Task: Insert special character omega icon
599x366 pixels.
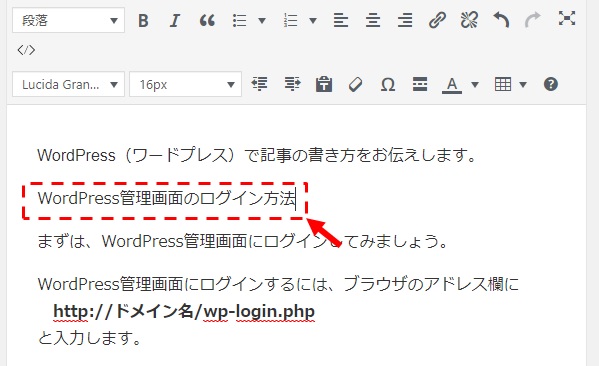Action: (388, 84)
